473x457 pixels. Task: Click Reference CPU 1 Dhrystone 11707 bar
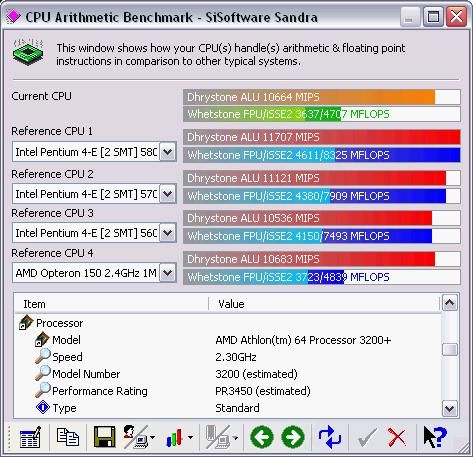(x=322, y=137)
